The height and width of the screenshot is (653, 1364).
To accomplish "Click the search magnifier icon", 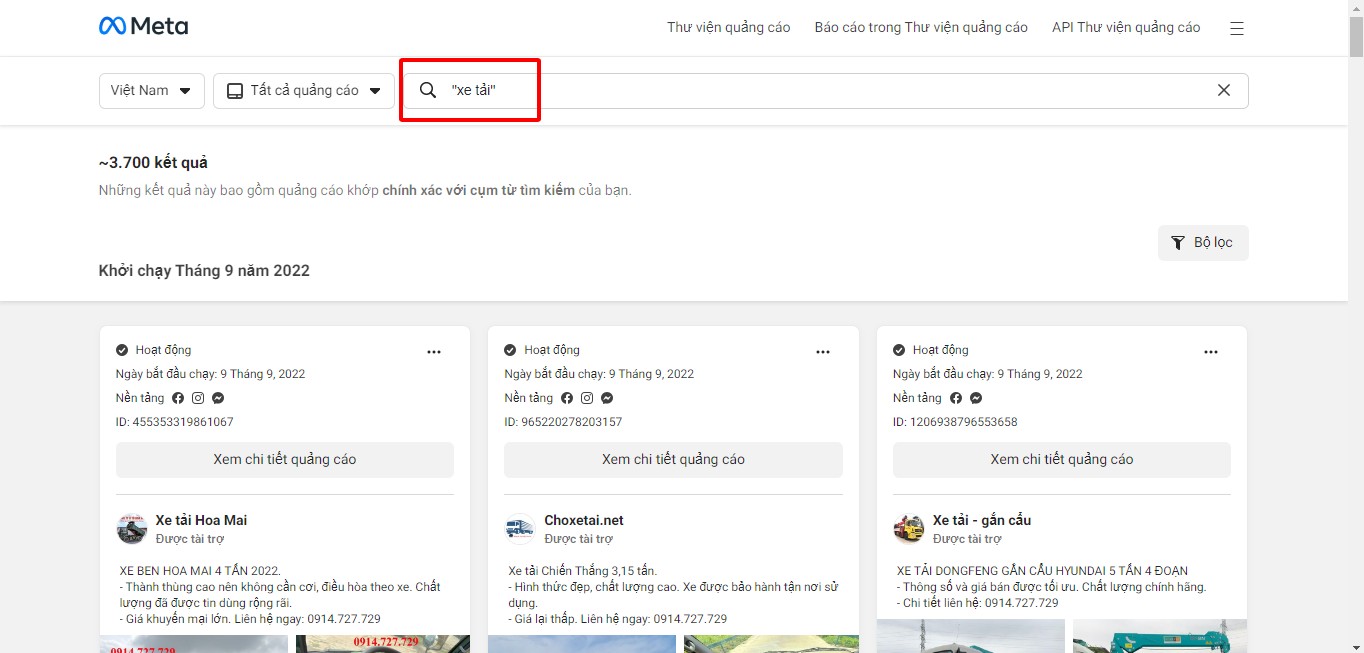I will (427, 90).
